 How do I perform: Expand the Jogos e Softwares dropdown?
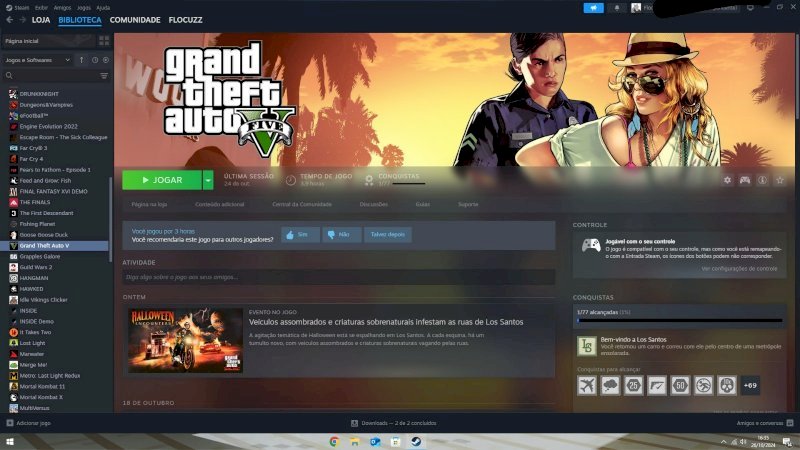(37, 60)
